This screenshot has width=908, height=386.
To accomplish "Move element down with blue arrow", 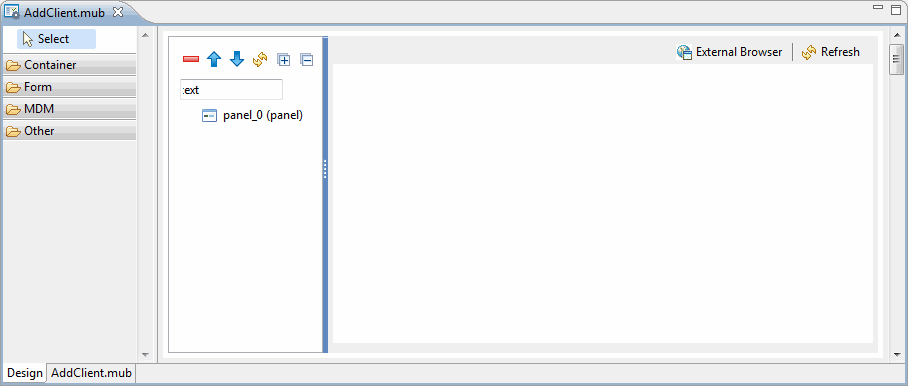I will click(237, 59).
